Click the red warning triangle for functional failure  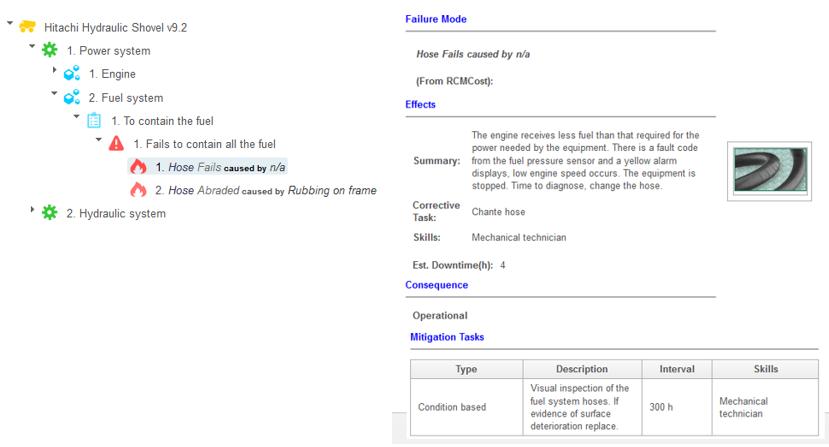(x=116, y=144)
